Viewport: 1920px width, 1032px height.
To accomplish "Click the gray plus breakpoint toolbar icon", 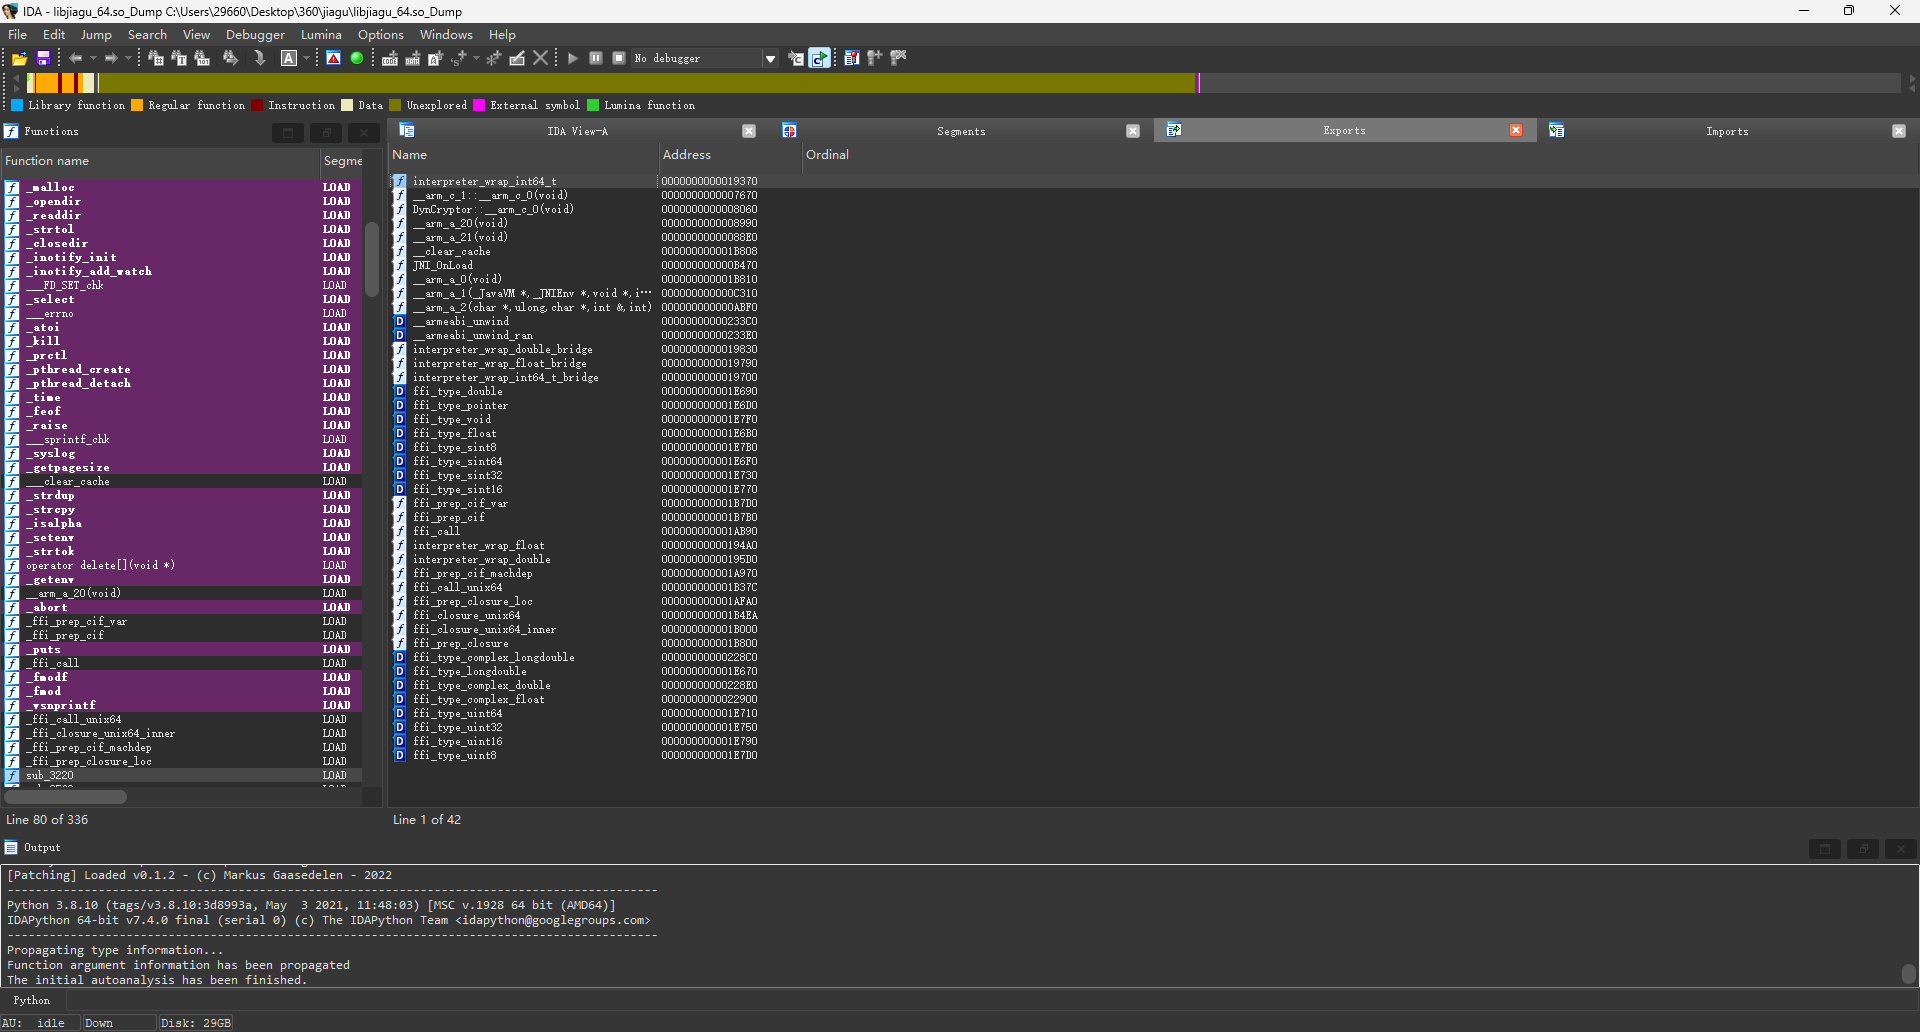I will coord(875,59).
